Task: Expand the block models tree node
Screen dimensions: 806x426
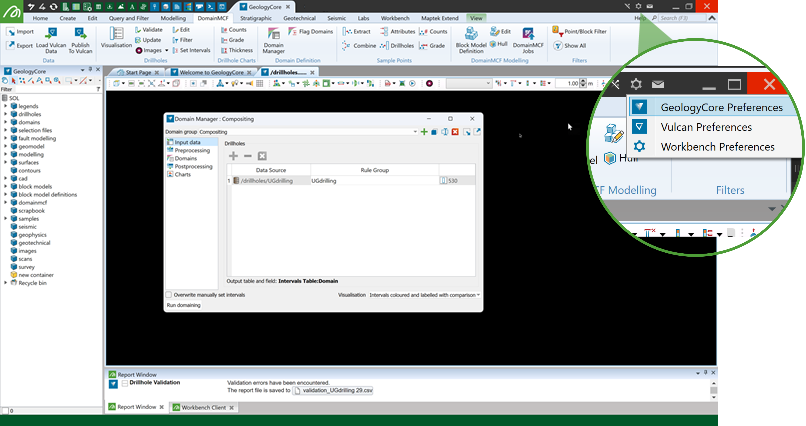Action: point(6,187)
